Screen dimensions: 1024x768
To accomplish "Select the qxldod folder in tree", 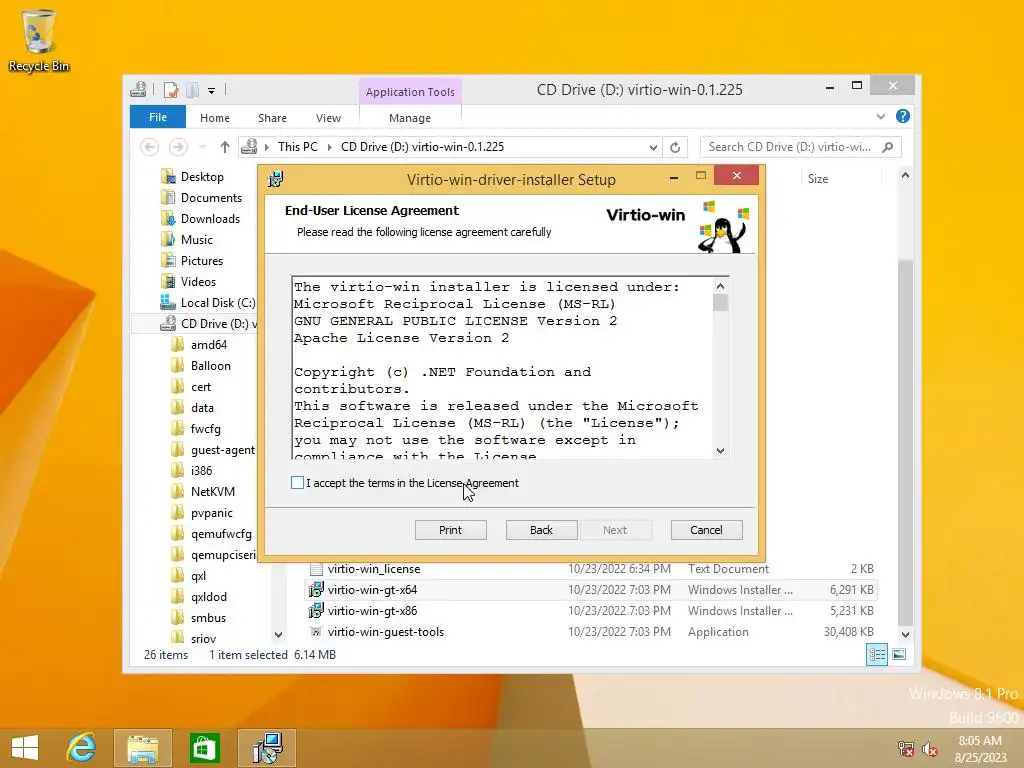I will tap(208, 597).
